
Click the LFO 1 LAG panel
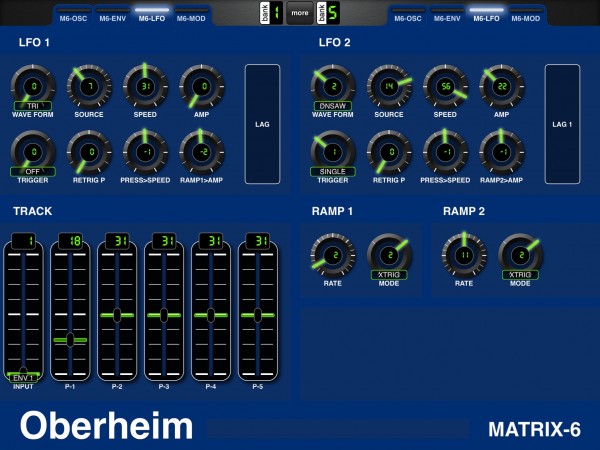click(262, 124)
